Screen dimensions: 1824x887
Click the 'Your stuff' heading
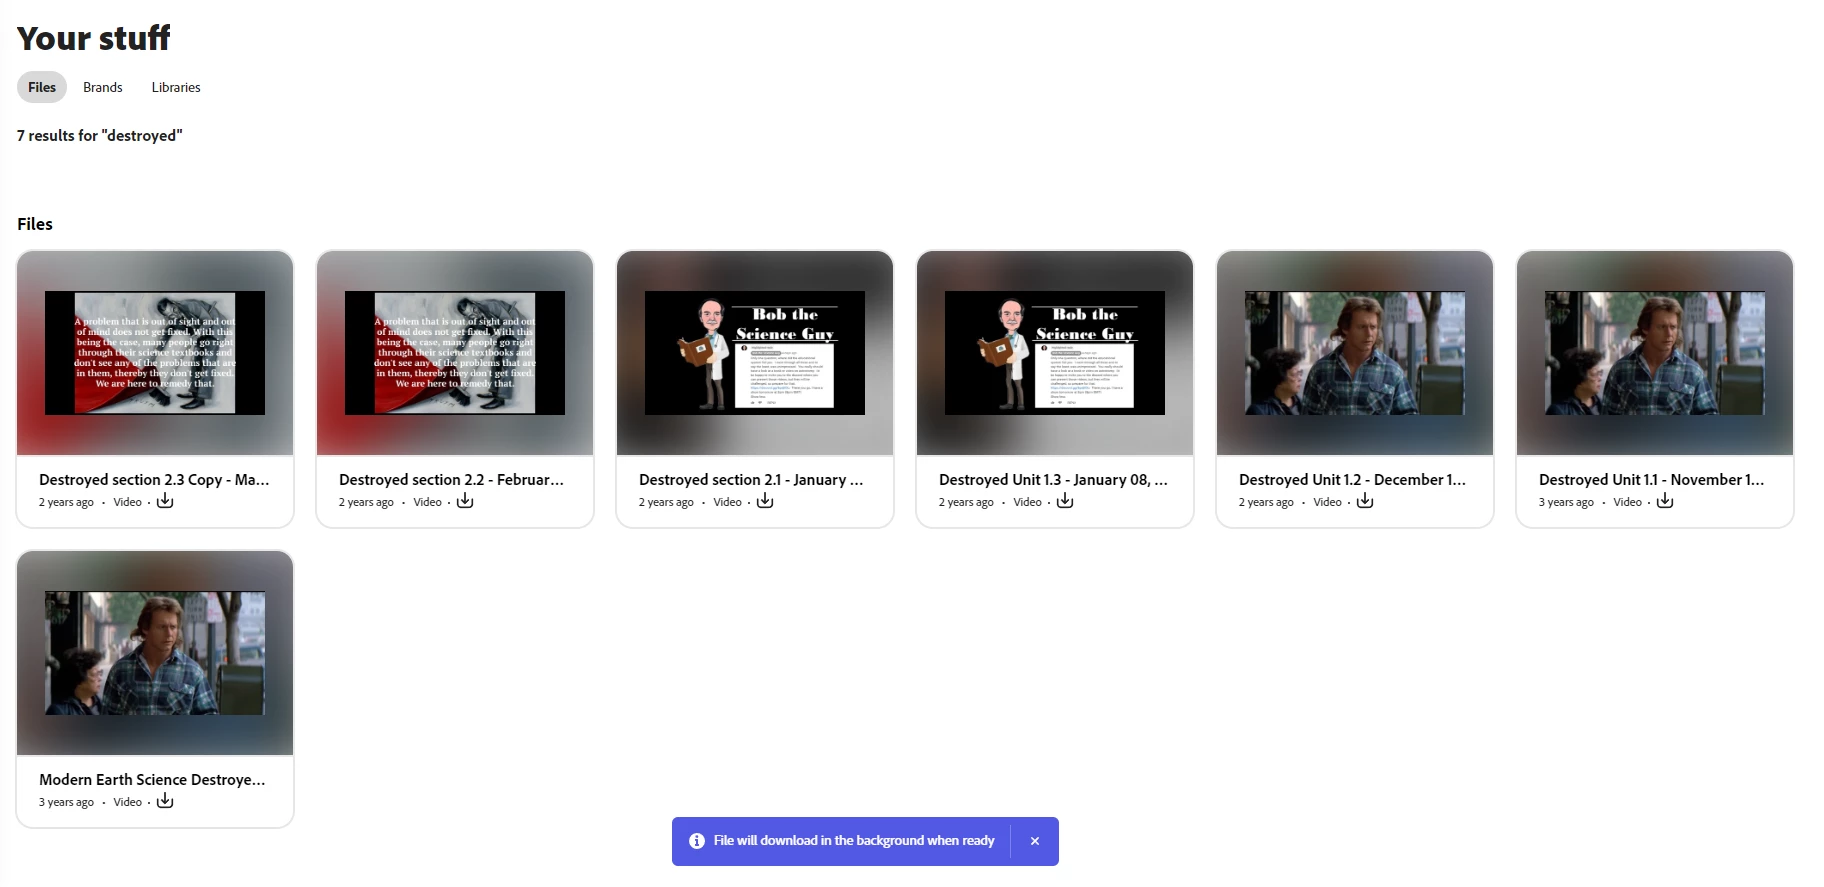94,38
